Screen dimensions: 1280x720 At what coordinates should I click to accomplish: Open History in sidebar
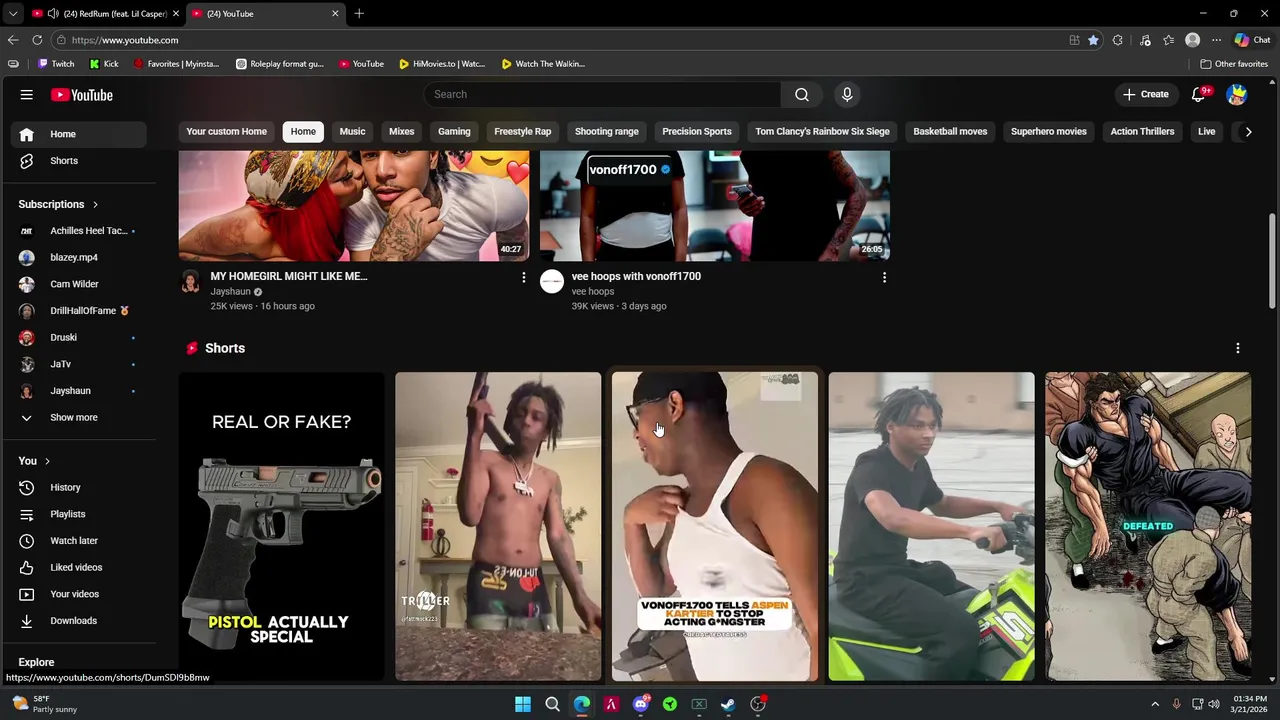[x=77, y=487]
